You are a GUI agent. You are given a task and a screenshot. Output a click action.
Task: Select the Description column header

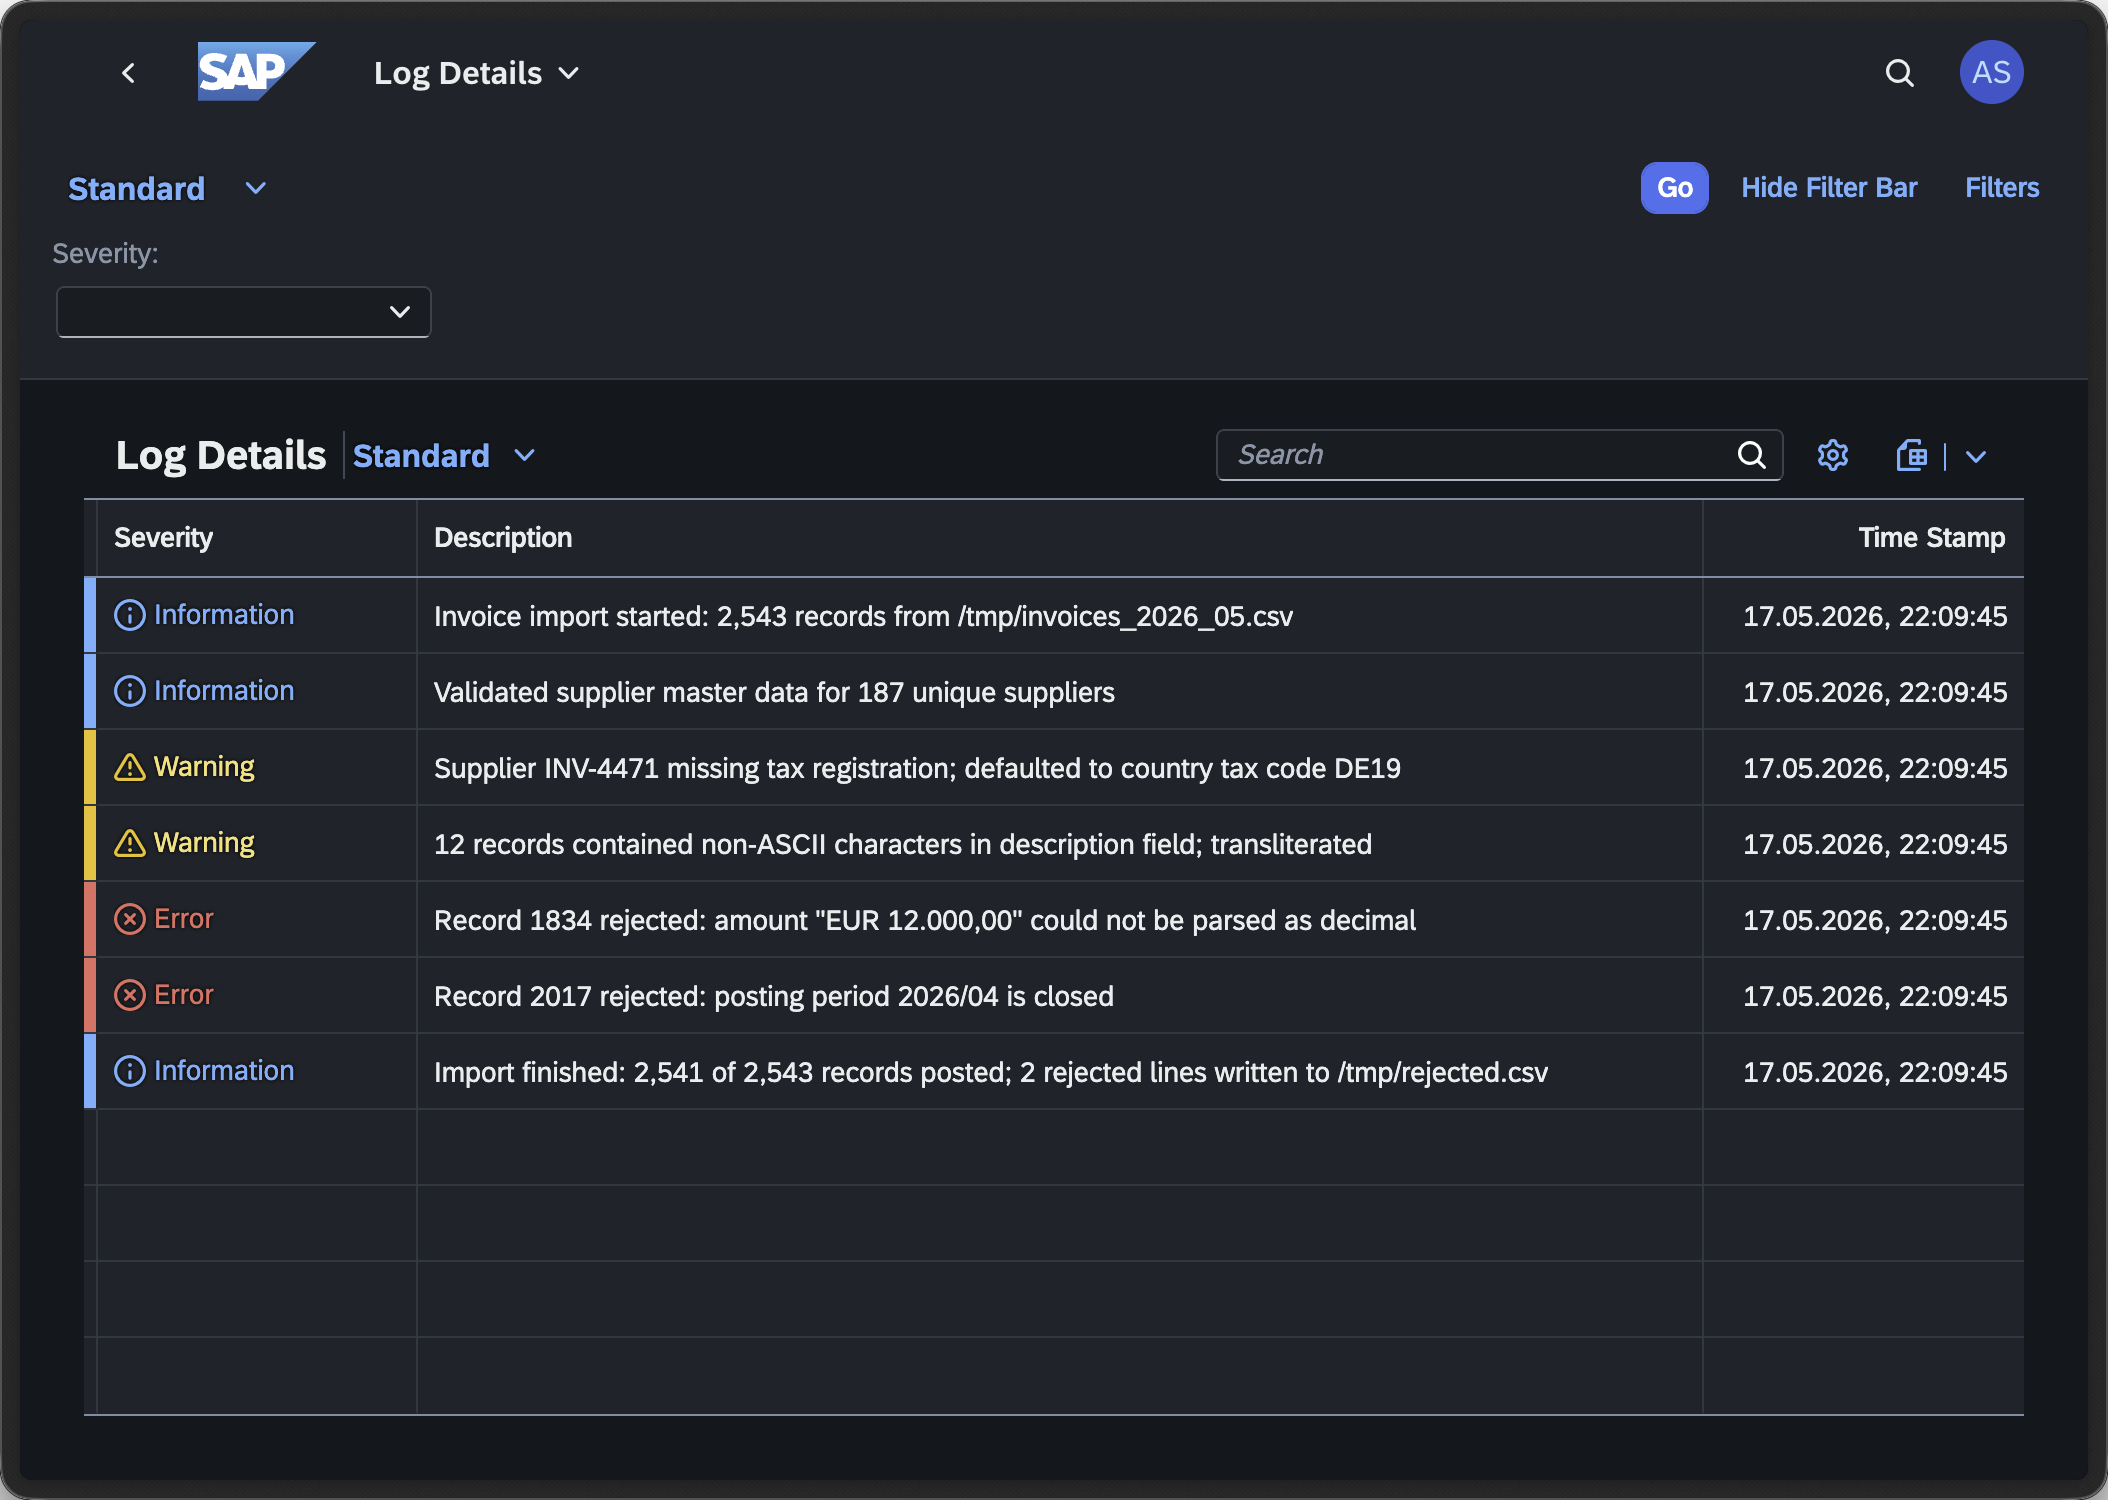coord(1060,538)
